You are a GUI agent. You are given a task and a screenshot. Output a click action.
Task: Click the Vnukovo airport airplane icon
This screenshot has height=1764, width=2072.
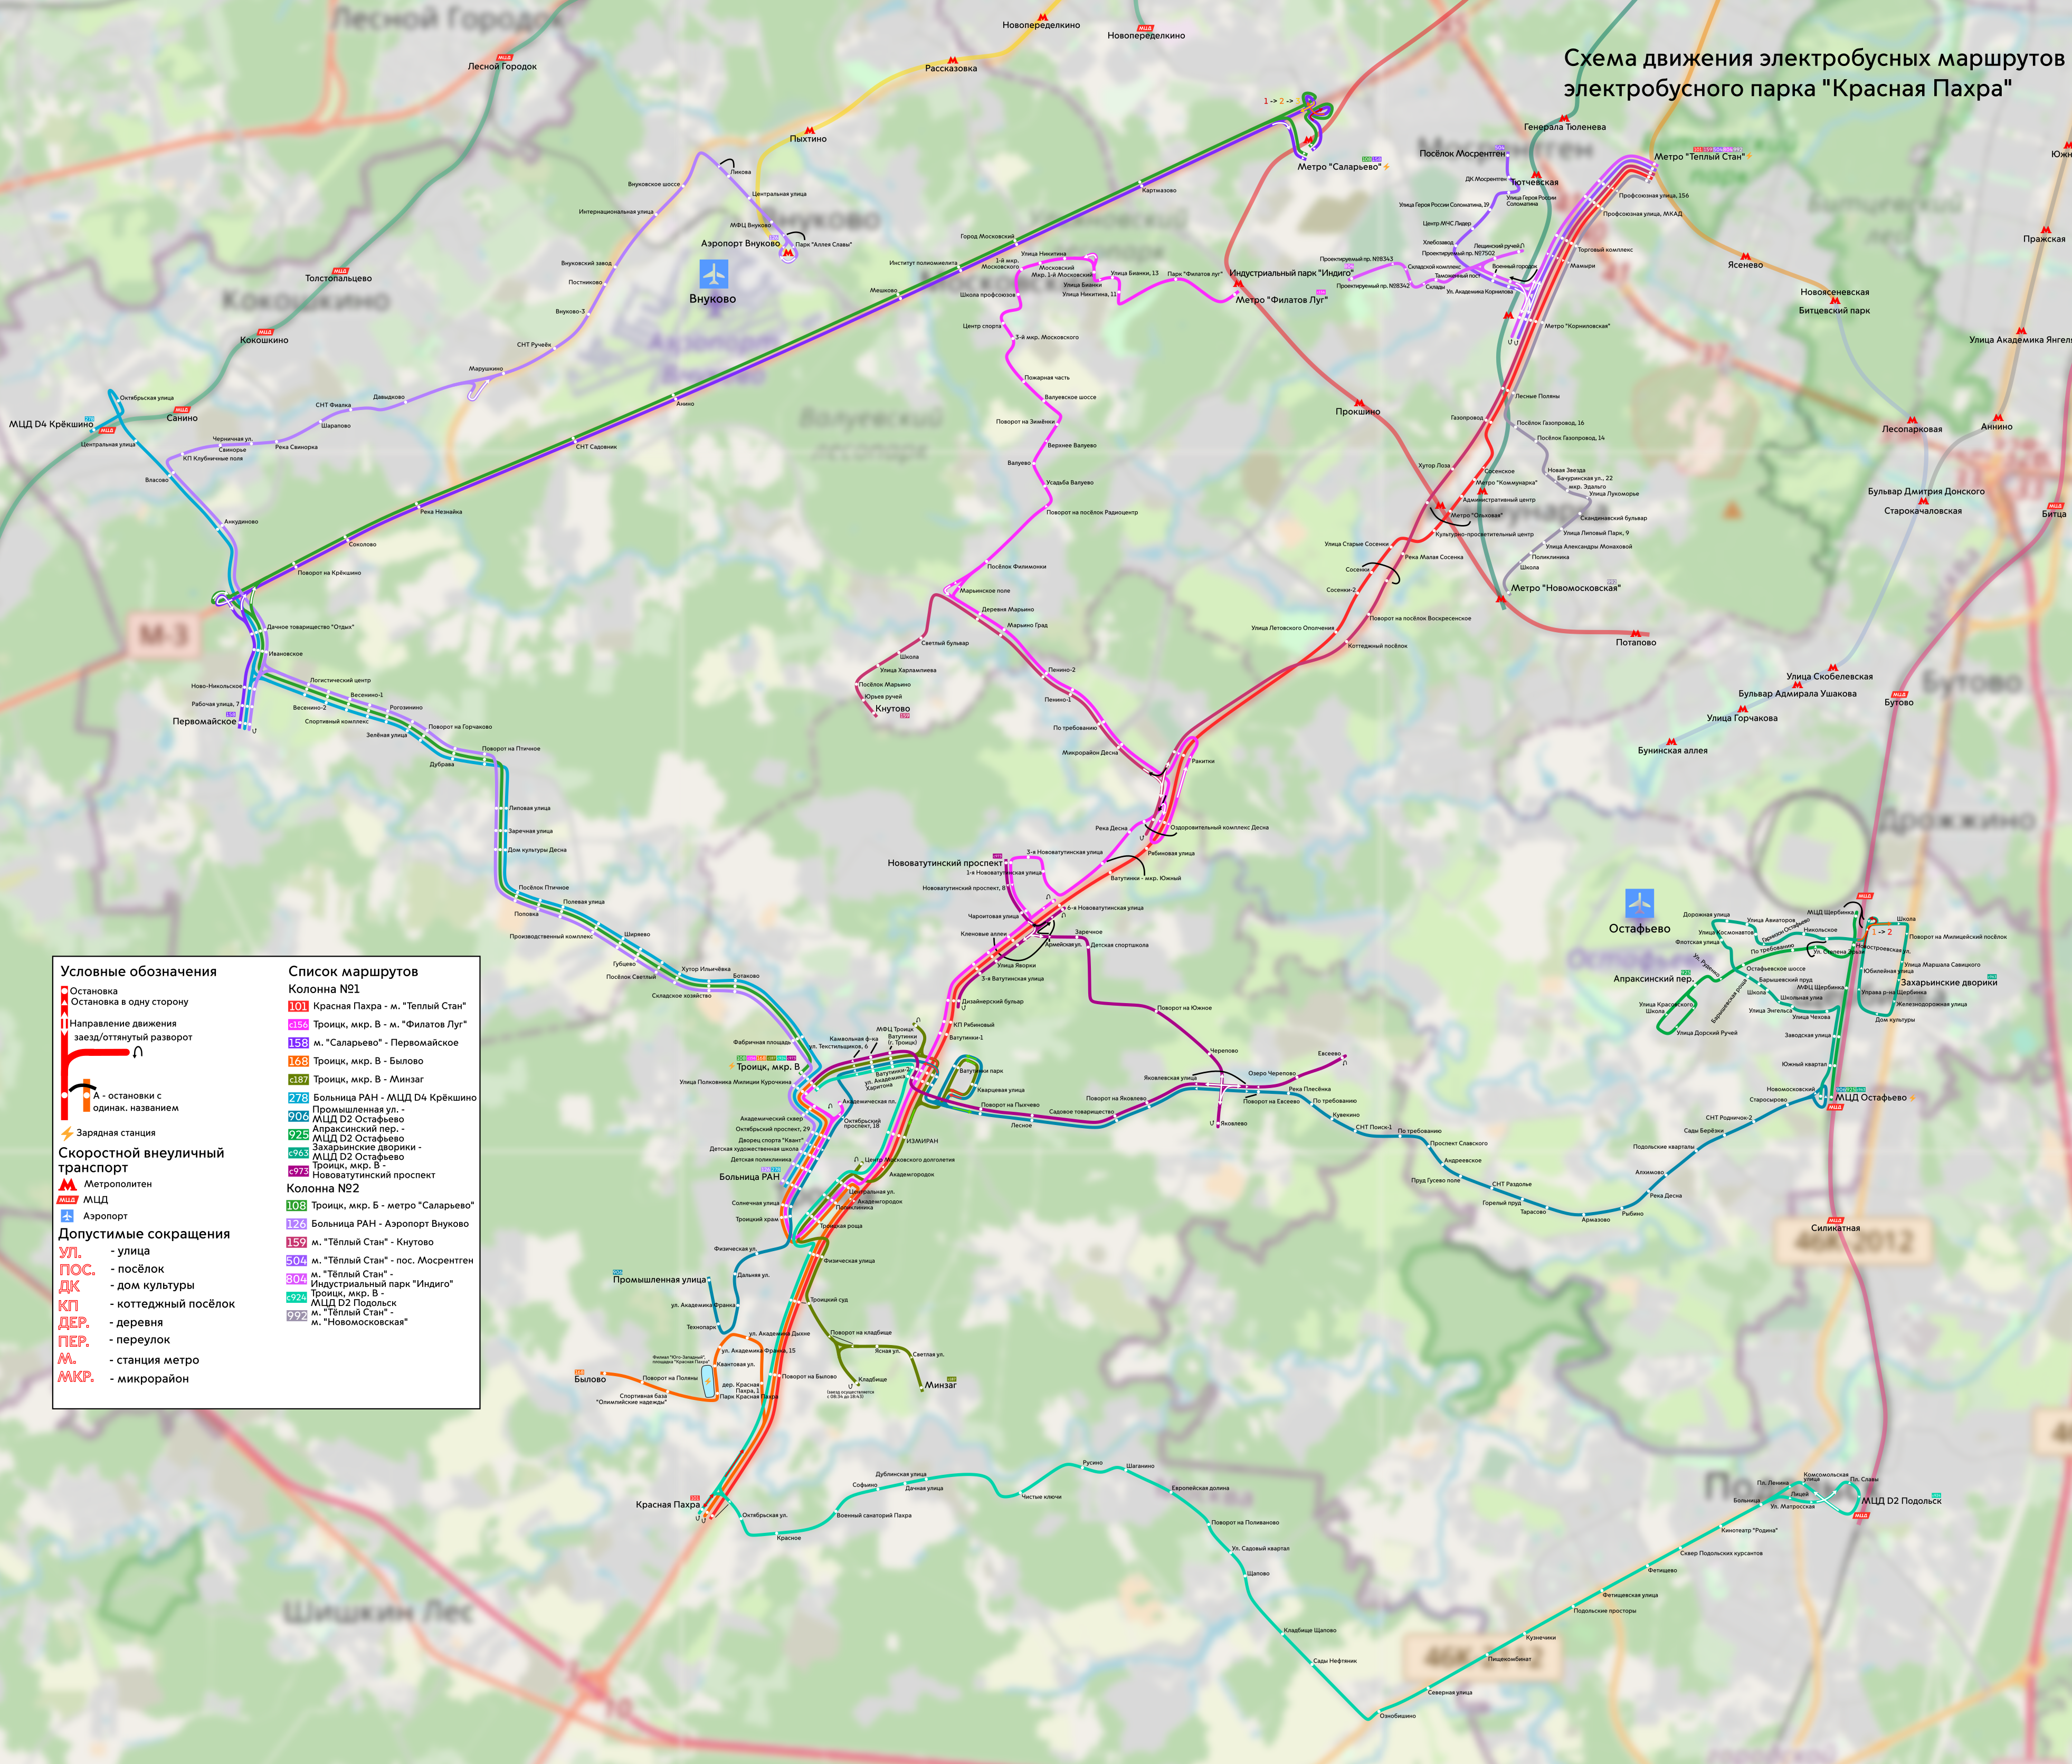[x=713, y=274]
